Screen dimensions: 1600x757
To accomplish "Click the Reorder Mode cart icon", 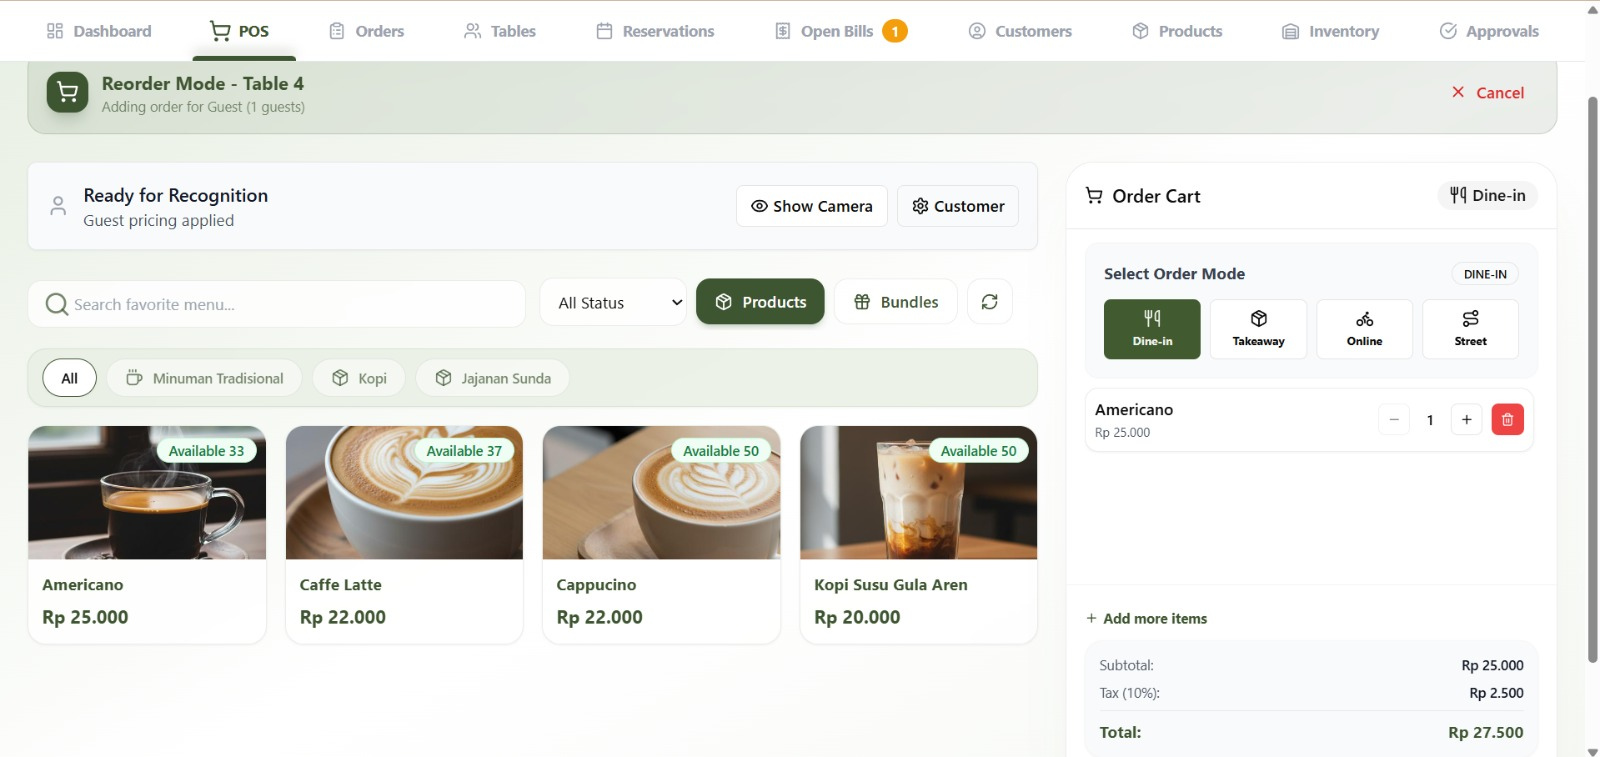I will coord(67,93).
